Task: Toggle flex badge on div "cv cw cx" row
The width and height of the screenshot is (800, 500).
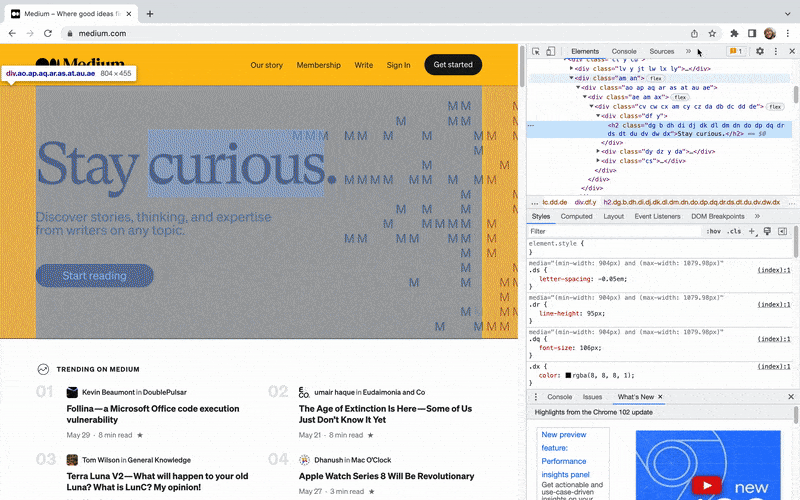Action: point(776,107)
